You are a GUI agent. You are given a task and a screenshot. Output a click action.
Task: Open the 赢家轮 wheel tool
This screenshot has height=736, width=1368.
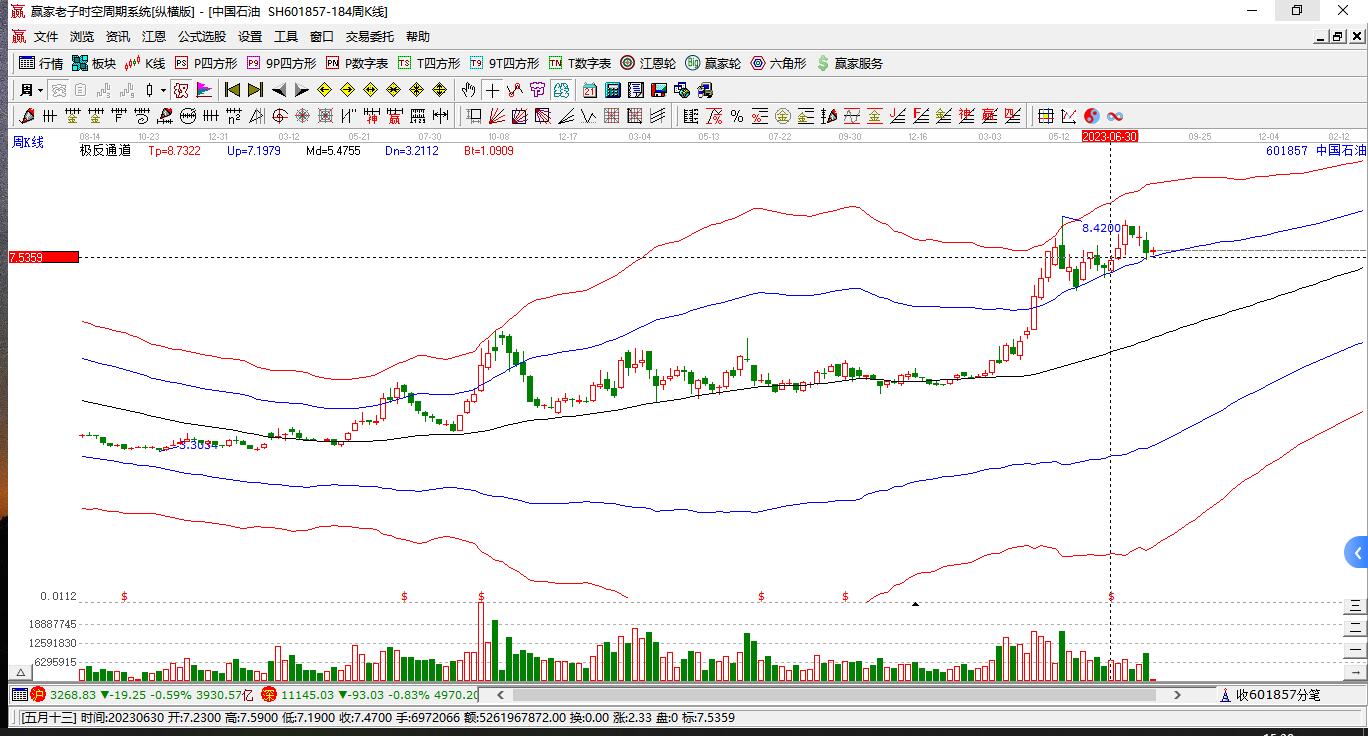point(713,63)
